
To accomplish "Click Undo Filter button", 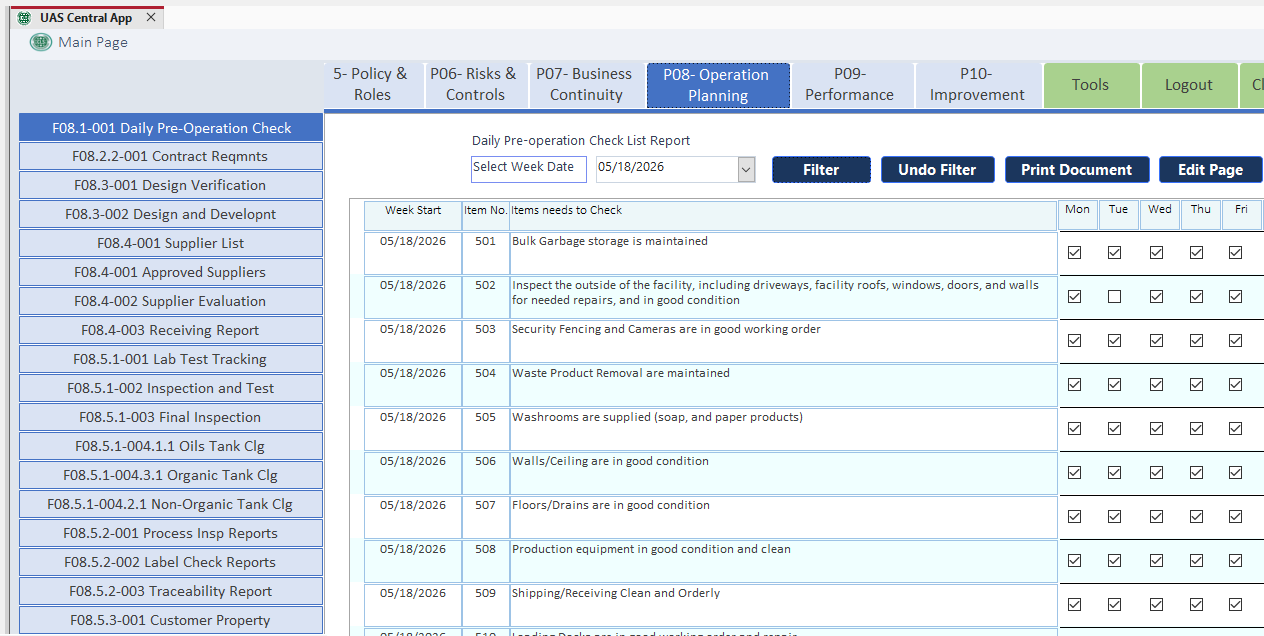I will [x=937, y=170].
